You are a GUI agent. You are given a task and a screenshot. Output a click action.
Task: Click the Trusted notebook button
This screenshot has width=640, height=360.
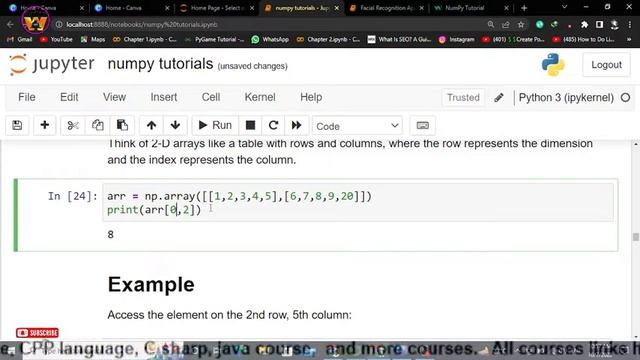click(463, 98)
